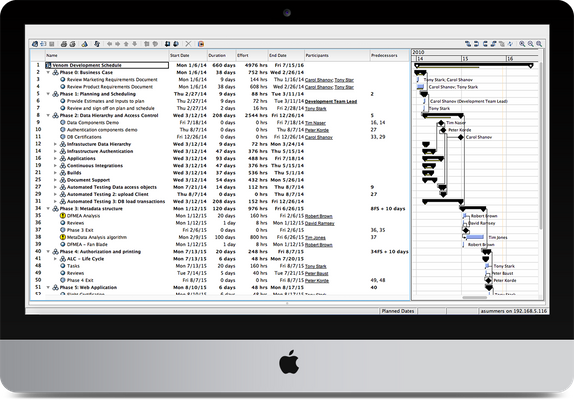Expand the Document Support group
This screenshot has width=574, height=400.
[x=55, y=180]
